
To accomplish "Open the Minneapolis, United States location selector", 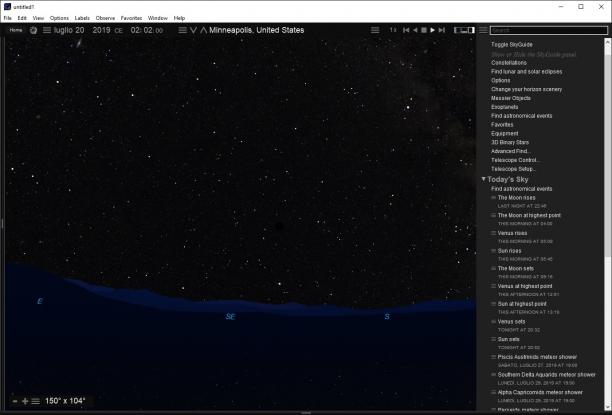I will (256, 30).
